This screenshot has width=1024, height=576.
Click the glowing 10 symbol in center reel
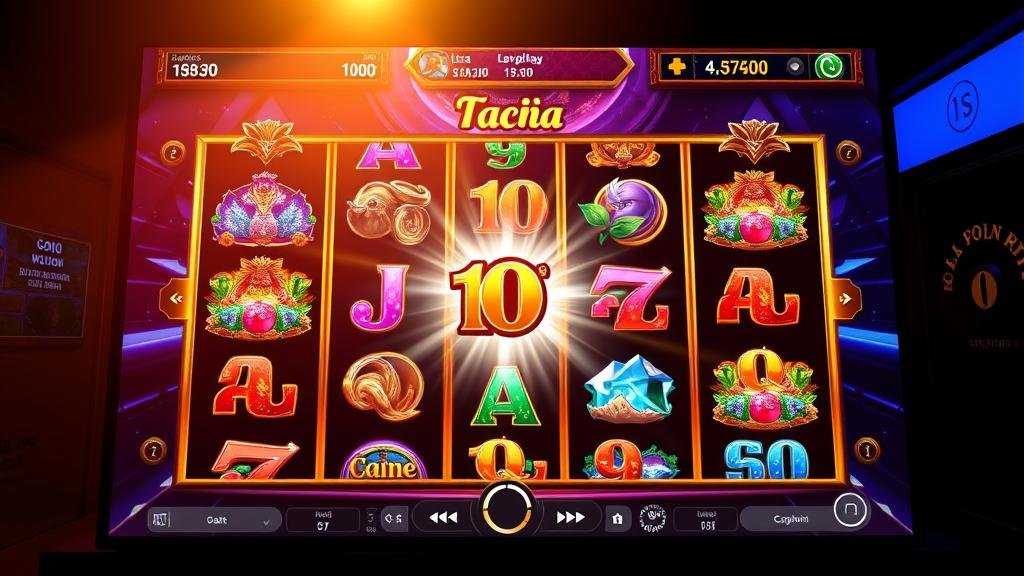coord(501,298)
